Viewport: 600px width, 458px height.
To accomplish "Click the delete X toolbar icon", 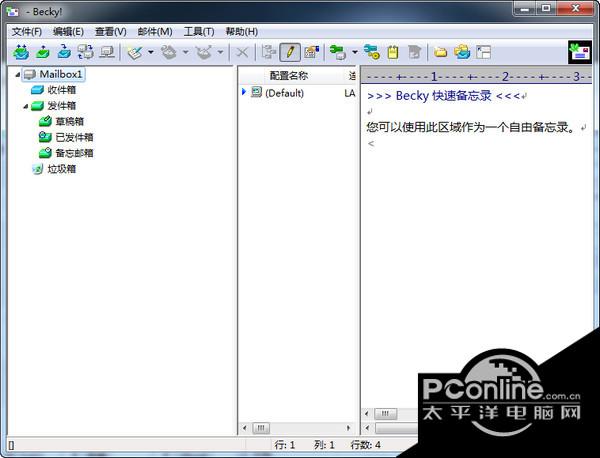I will pyautogui.click(x=242, y=52).
